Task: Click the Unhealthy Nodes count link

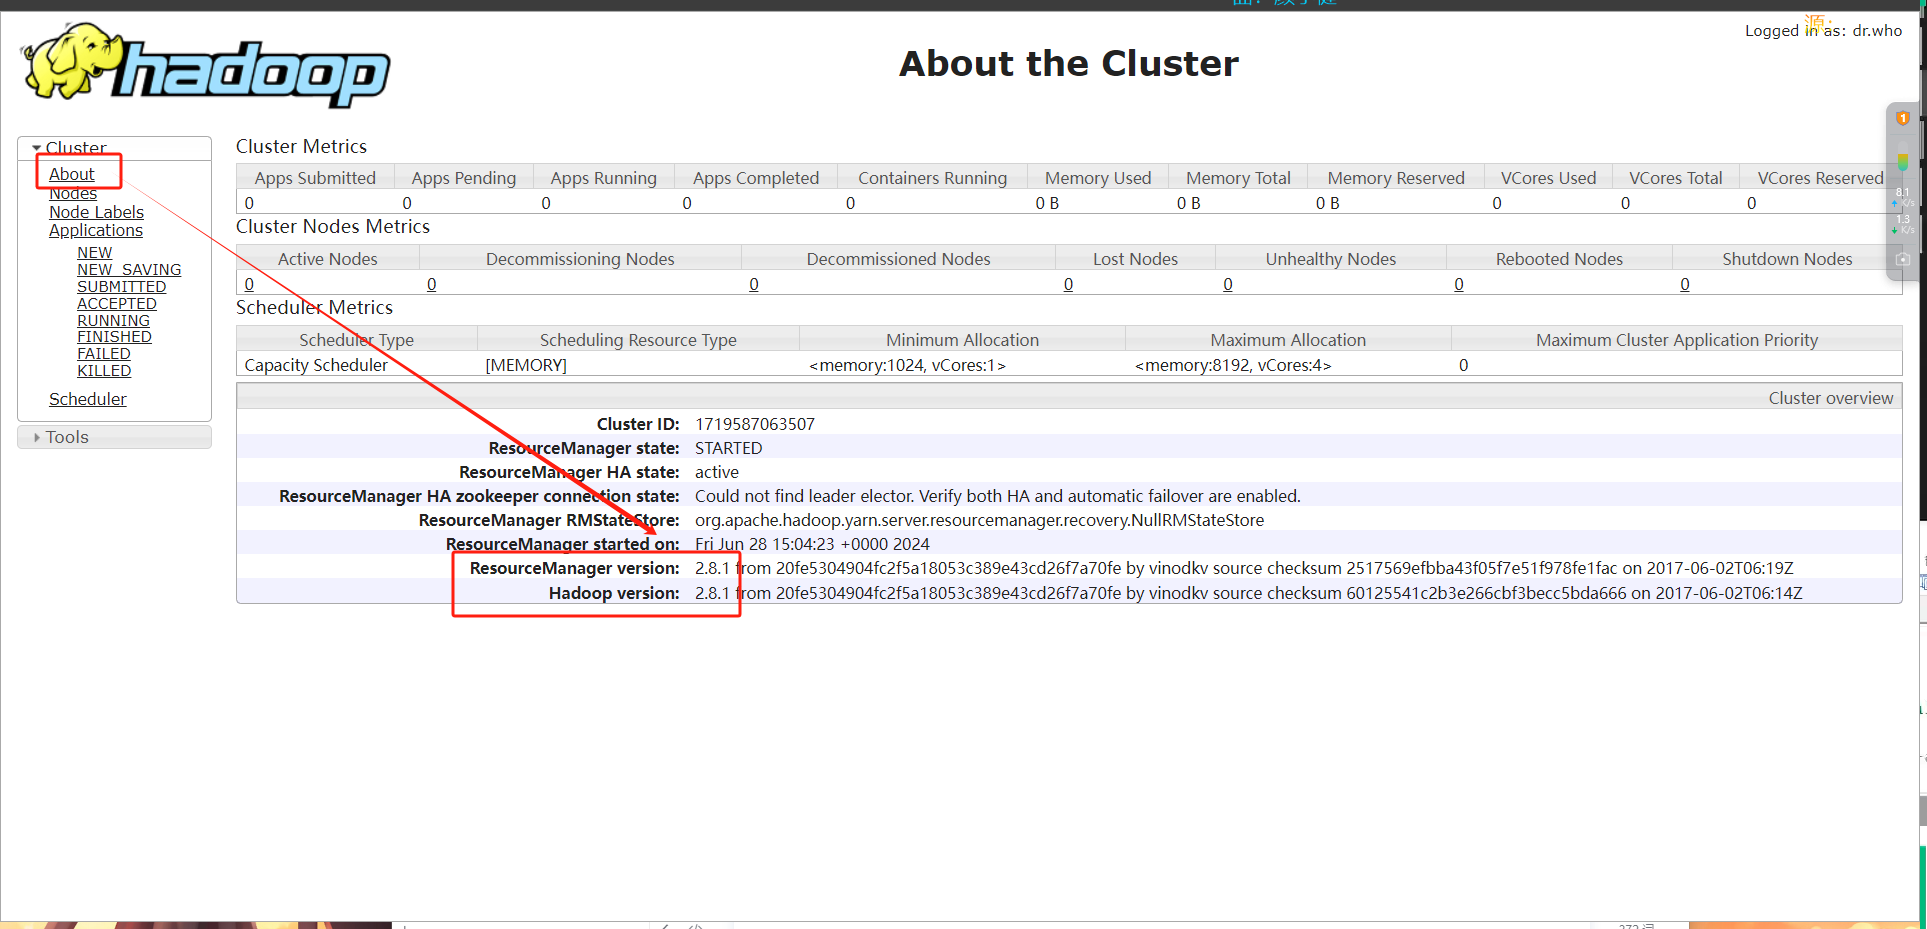Action: (1228, 284)
